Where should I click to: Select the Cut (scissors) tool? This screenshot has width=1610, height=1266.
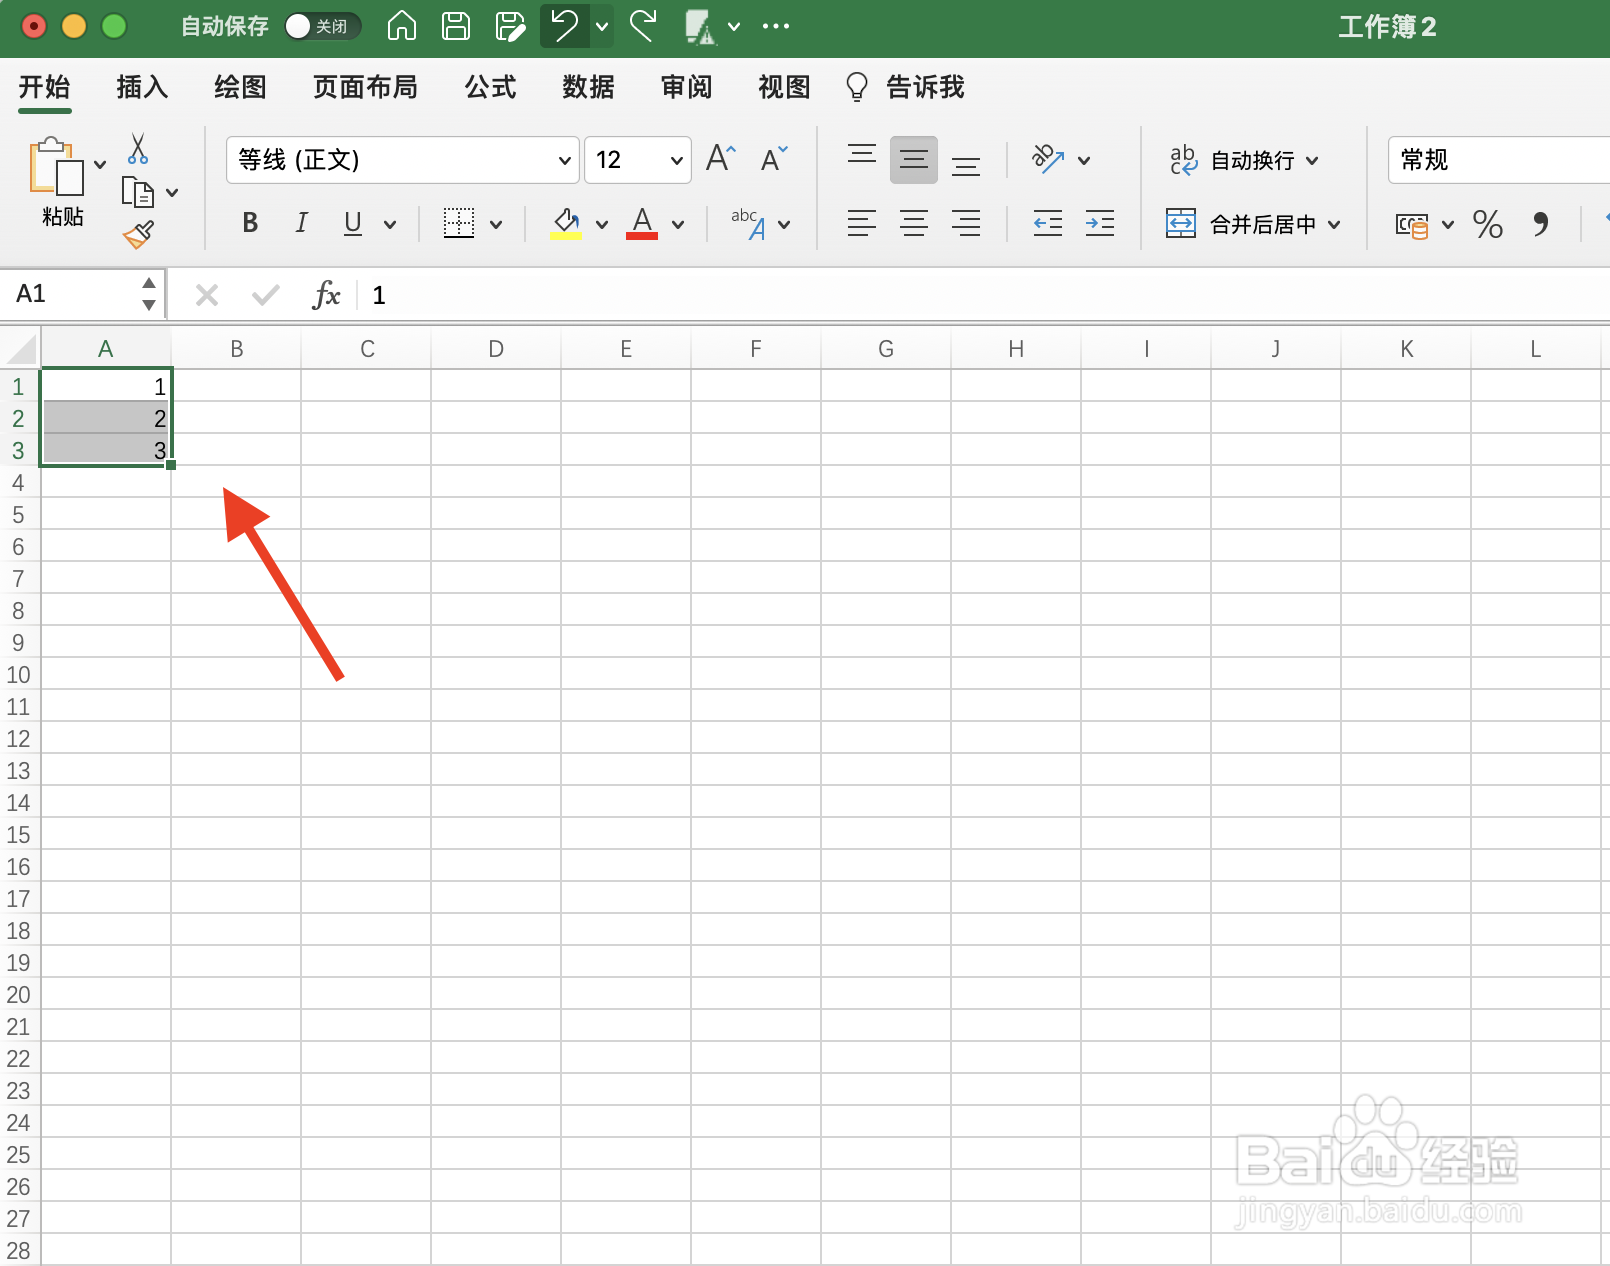click(138, 148)
